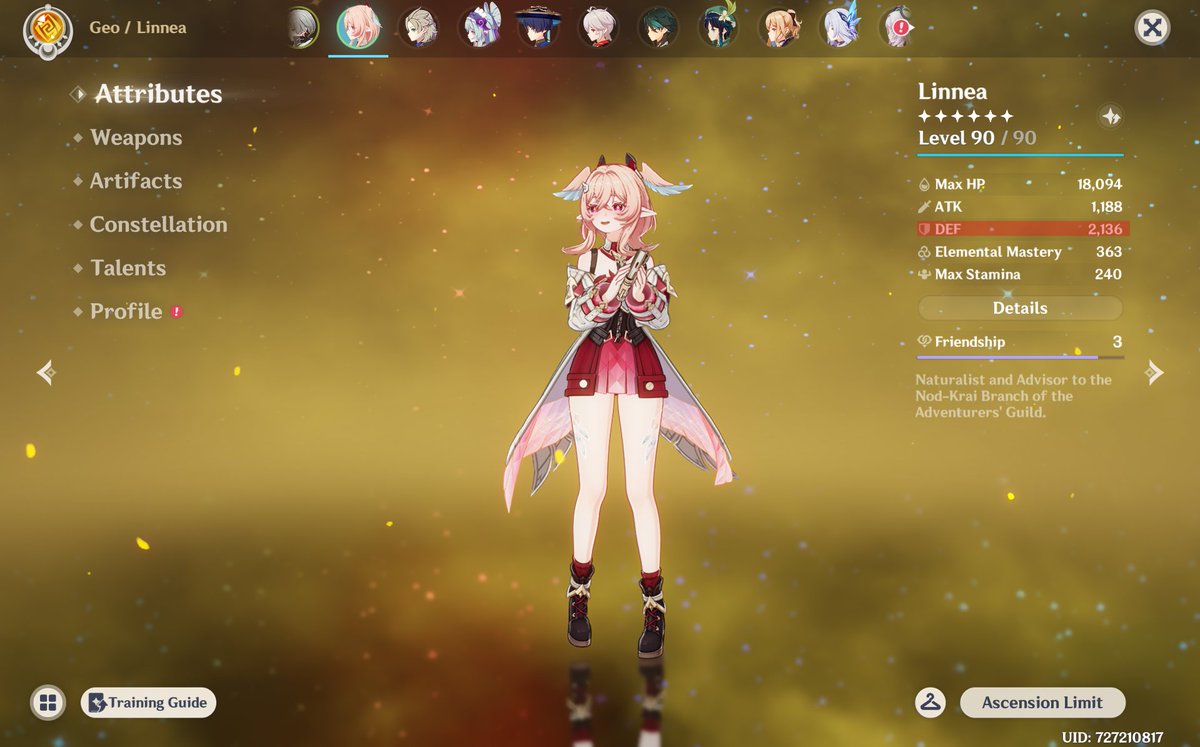Click the Ascension Limit button
1200x747 pixels.
click(1042, 703)
